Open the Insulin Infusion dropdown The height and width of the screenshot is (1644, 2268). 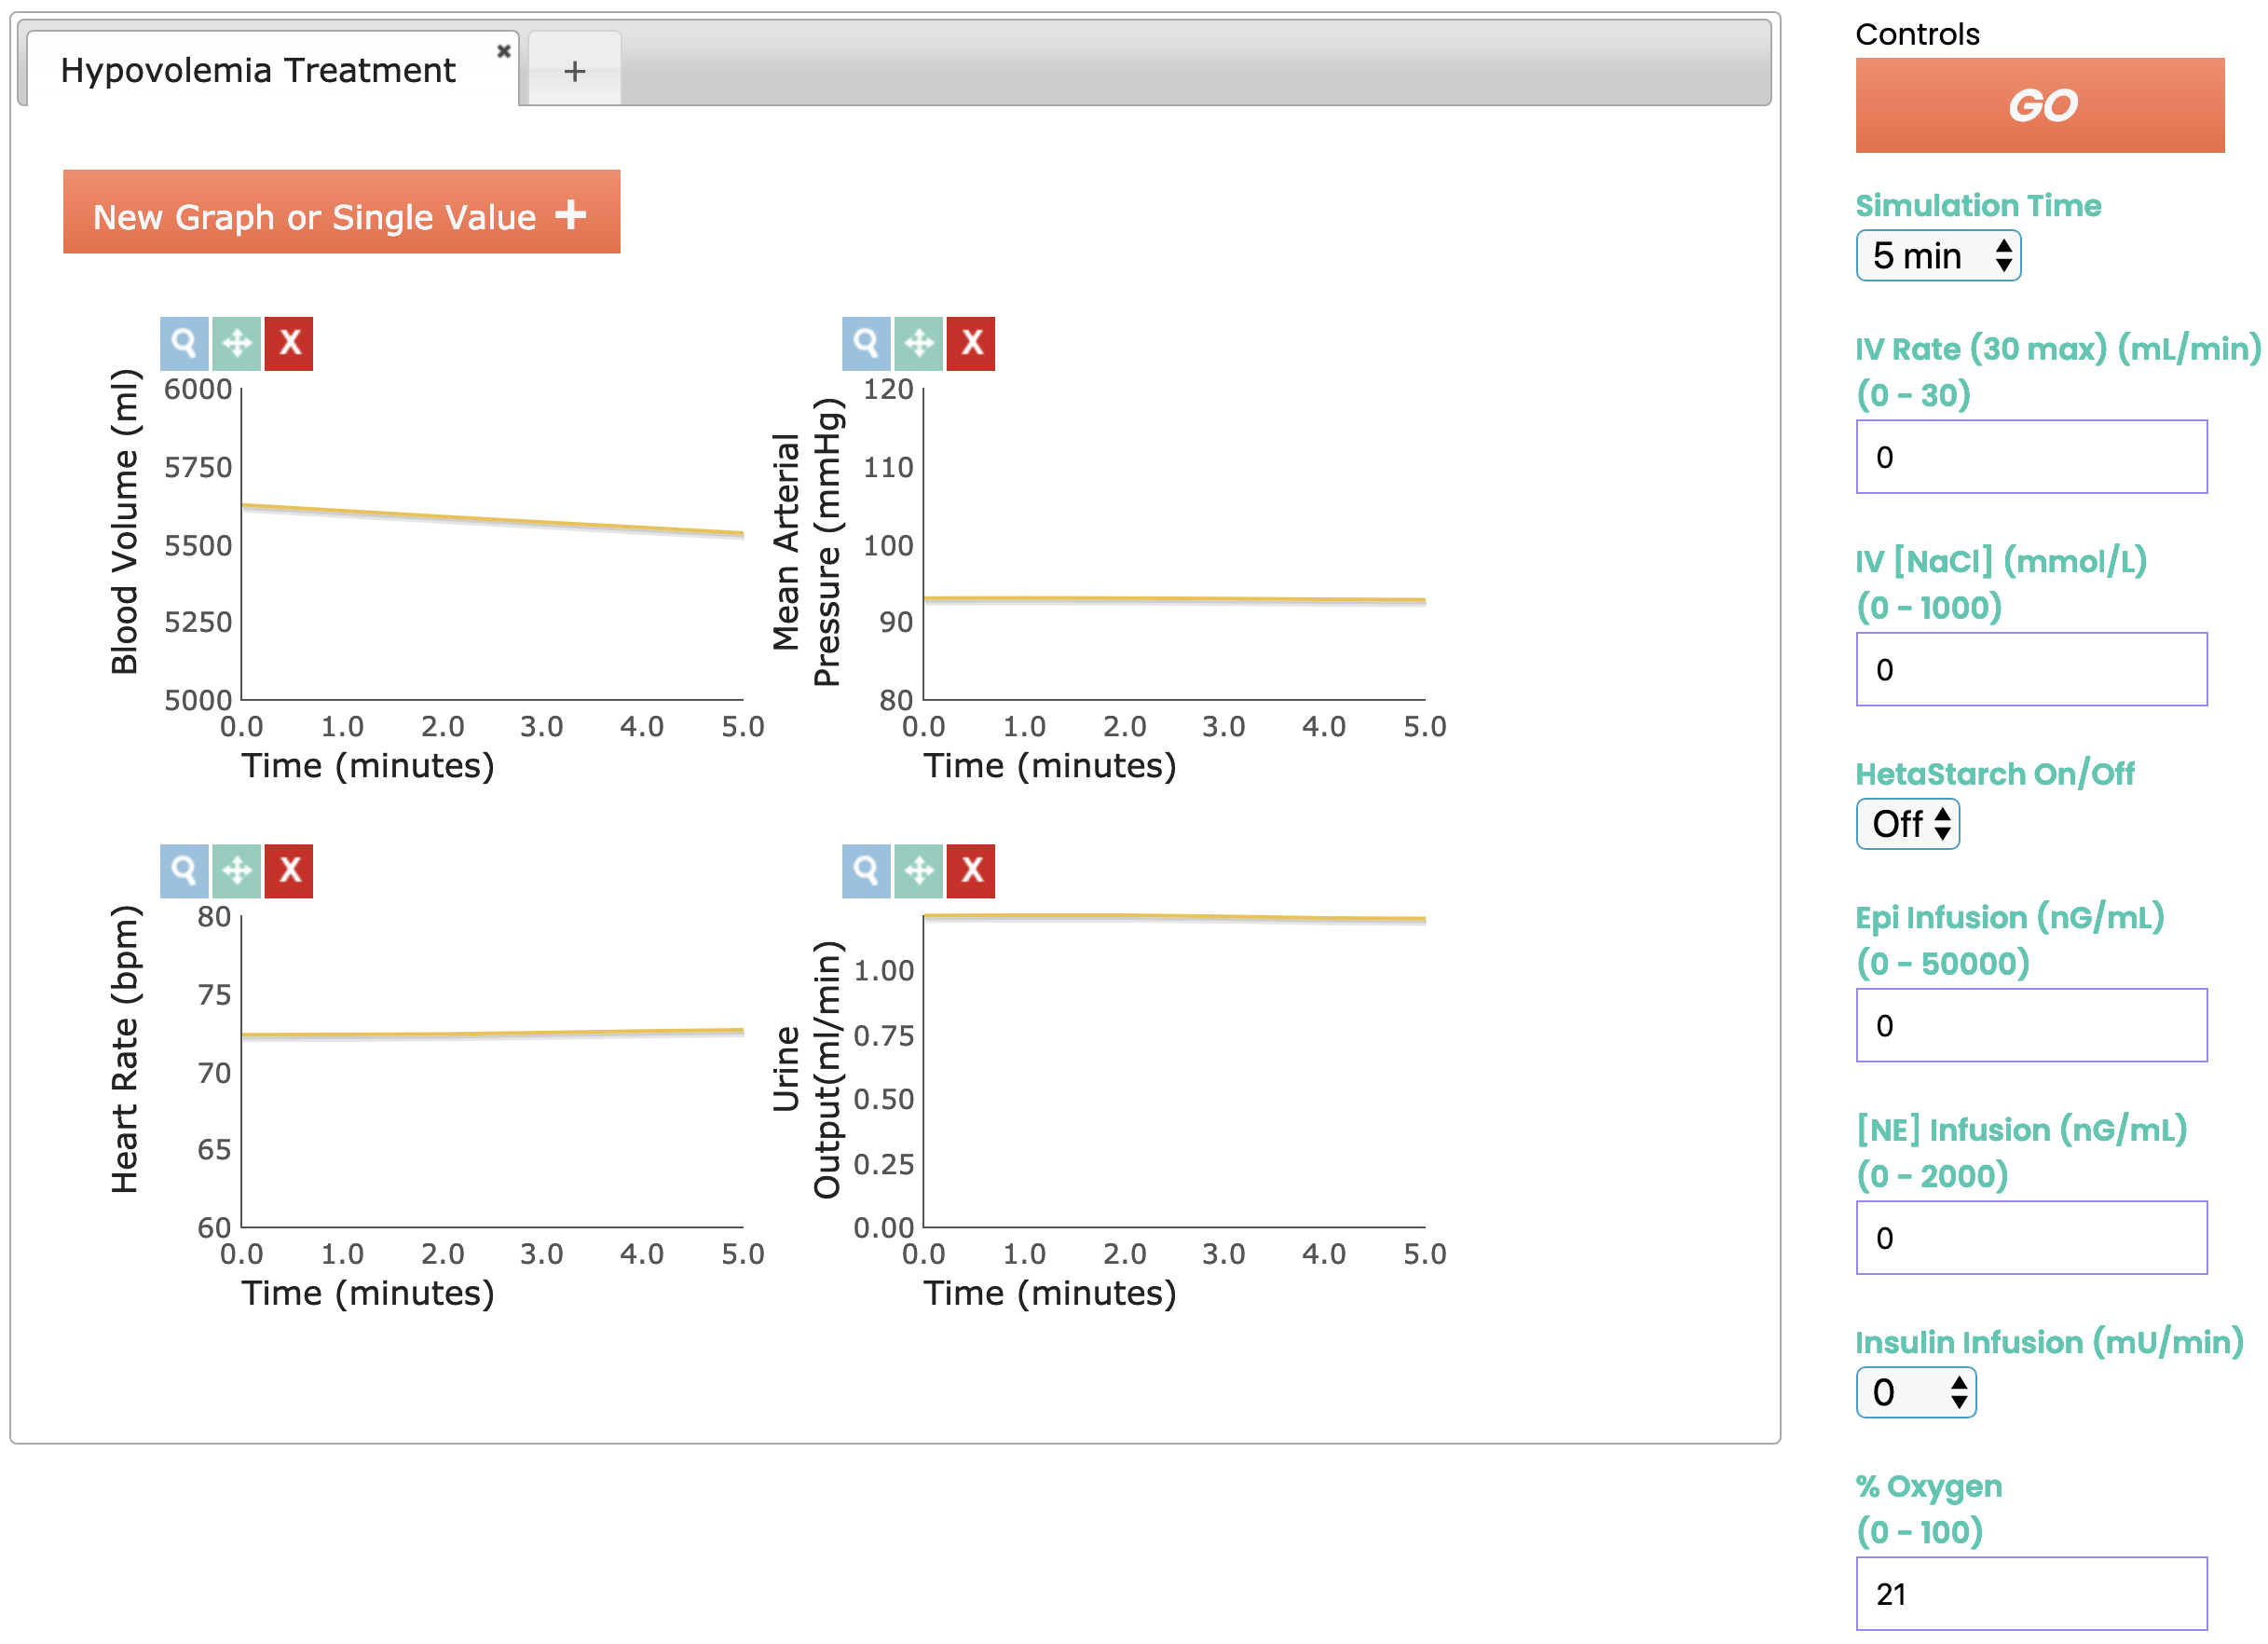tap(1915, 1392)
